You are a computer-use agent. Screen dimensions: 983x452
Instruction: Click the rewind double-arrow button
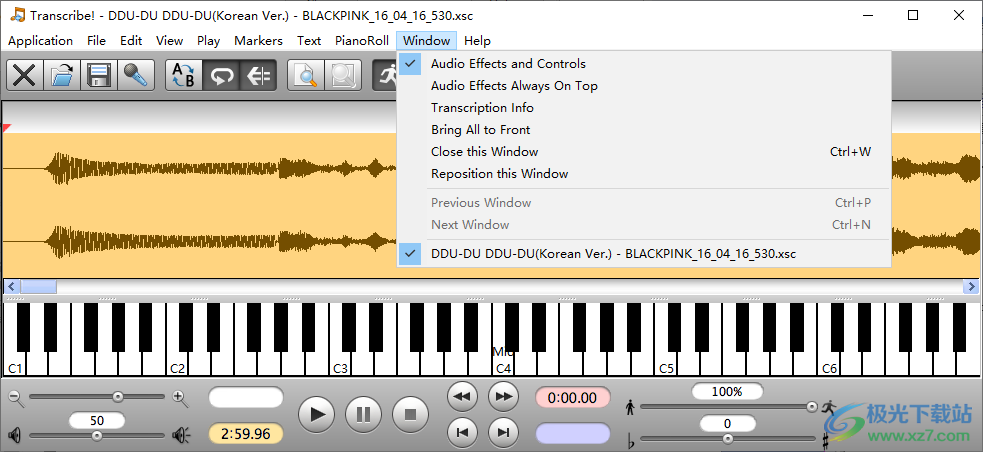pos(462,396)
